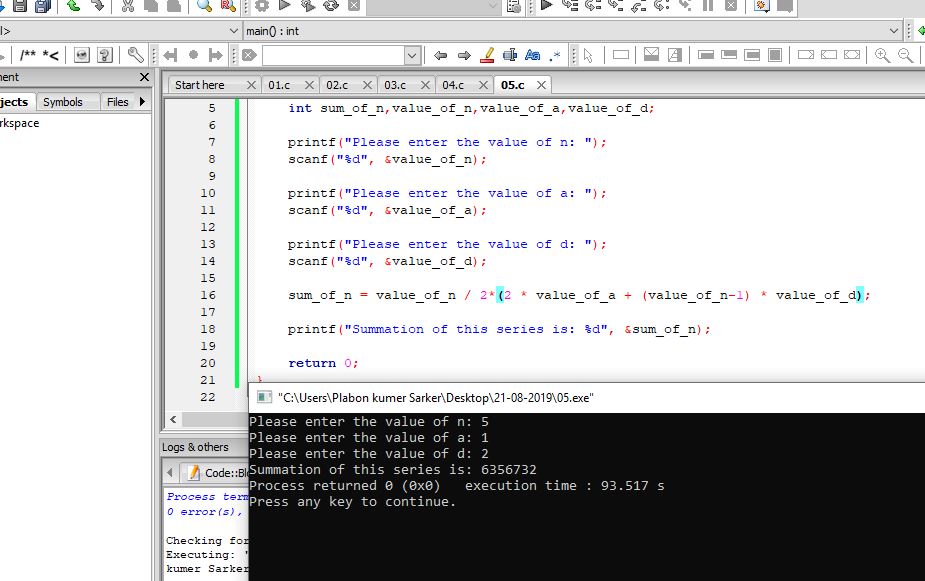Click the Build gear icon
The image size is (925, 581).
pos(261,6)
